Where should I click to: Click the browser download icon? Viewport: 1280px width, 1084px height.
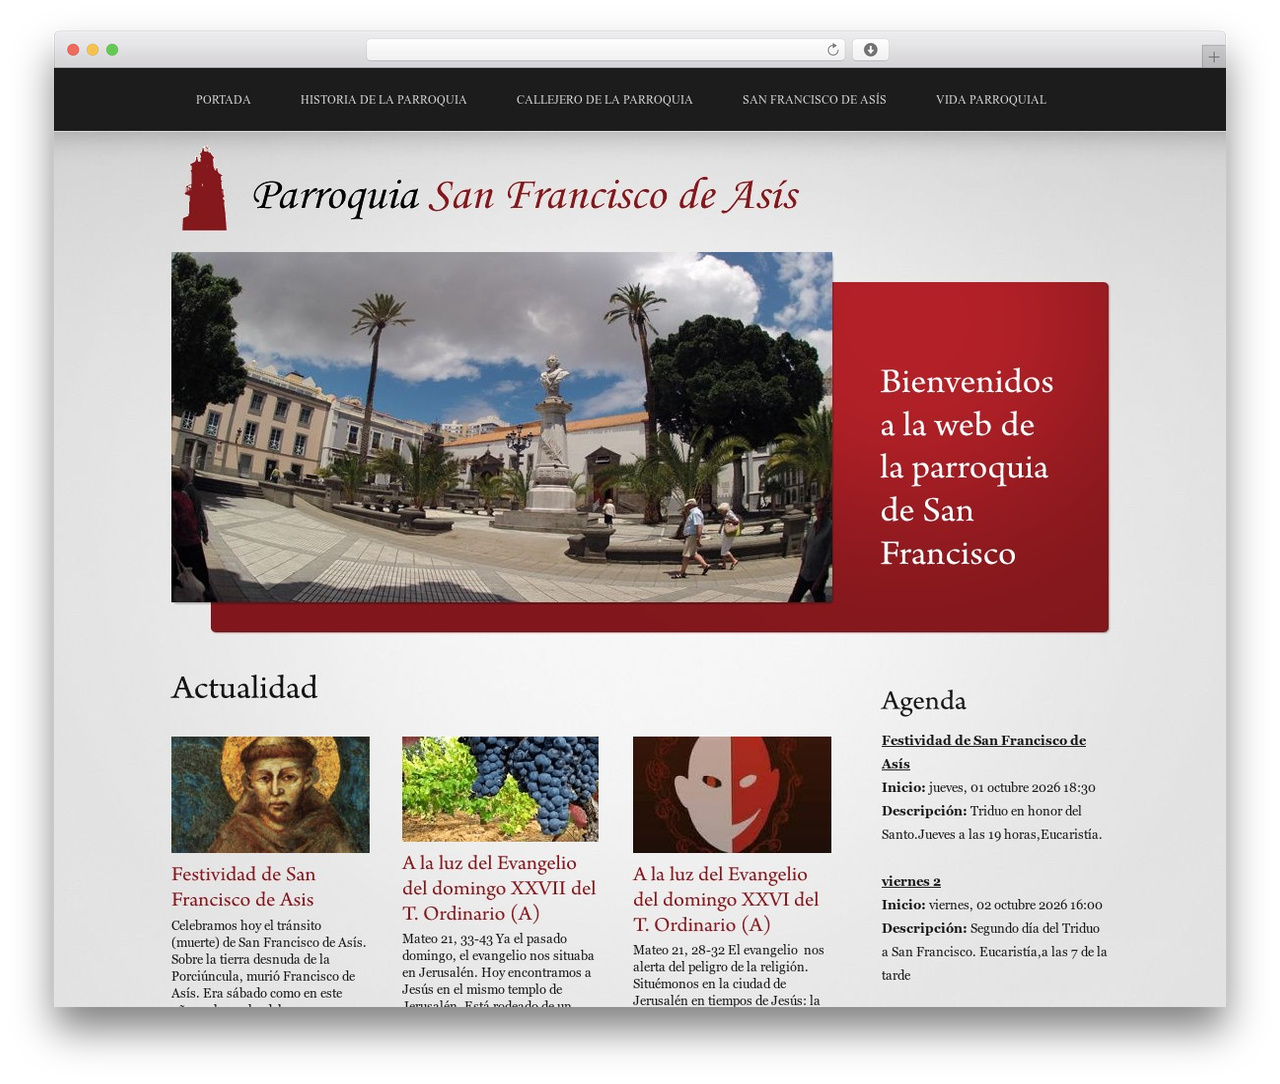[870, 50]
